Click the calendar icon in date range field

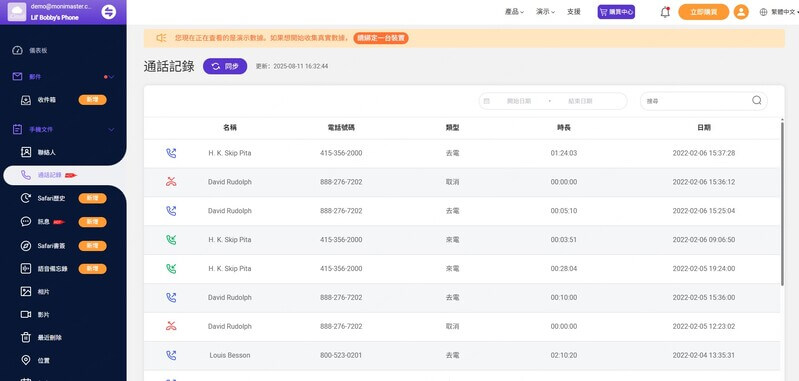[487, 101]
